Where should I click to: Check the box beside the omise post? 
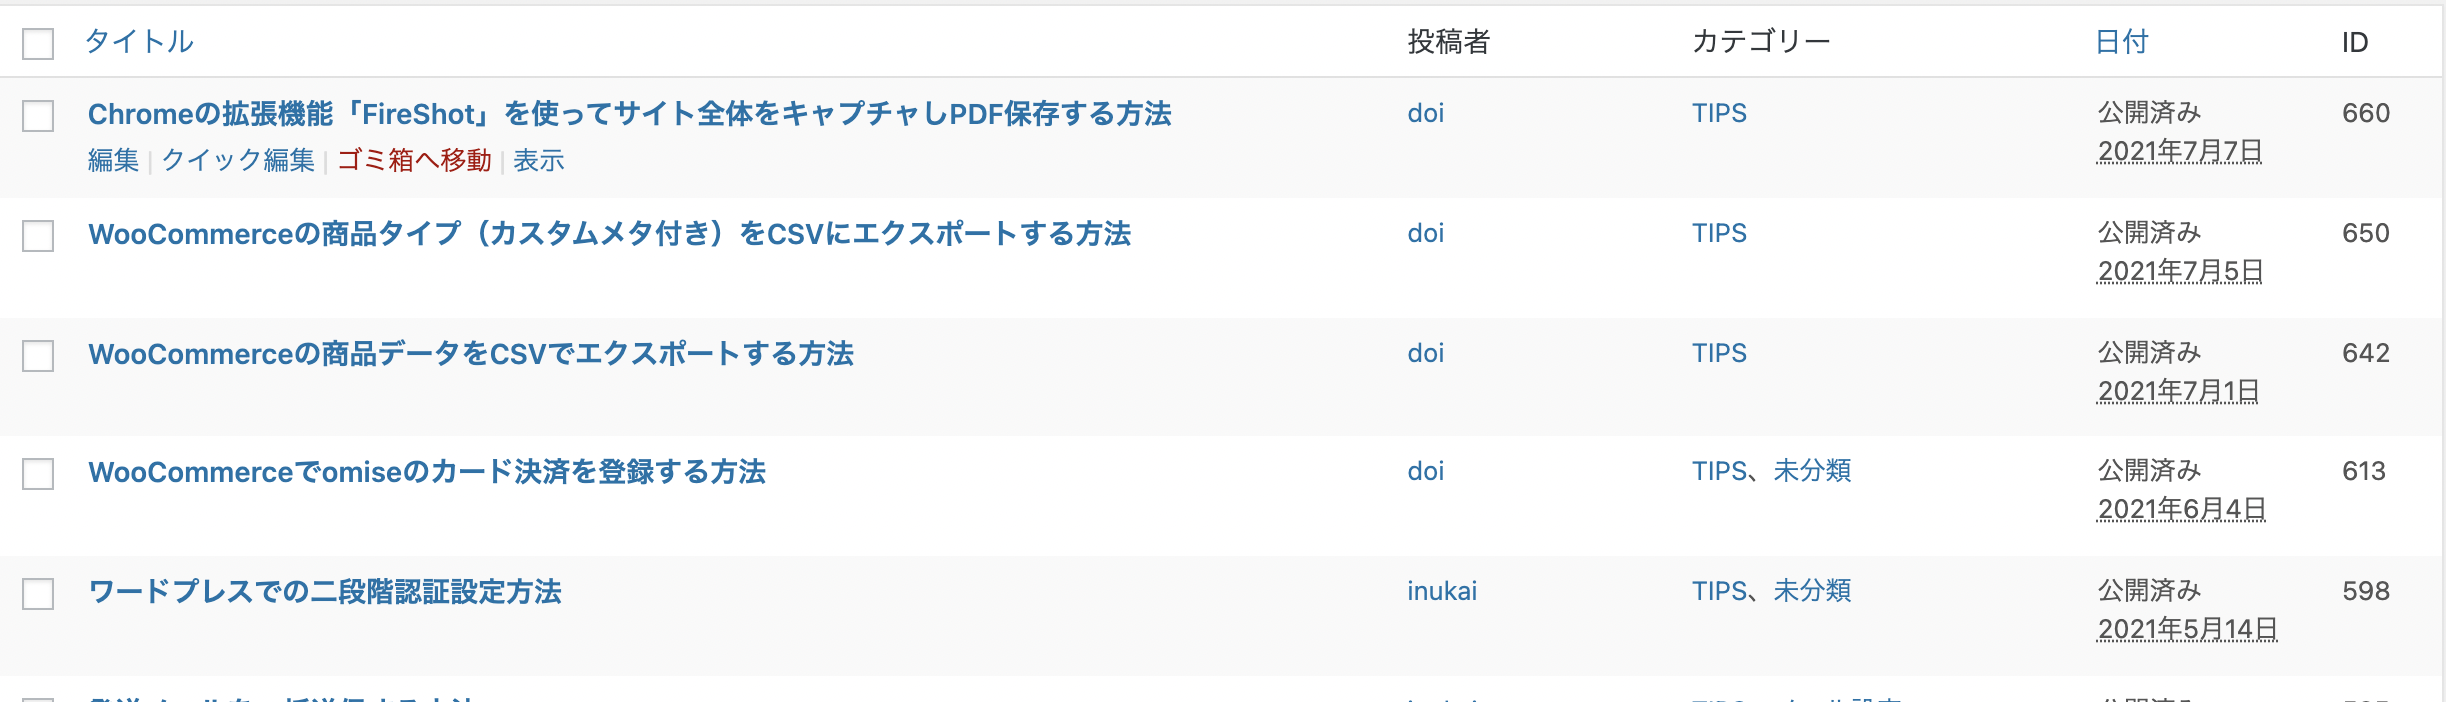coord(38,474)
